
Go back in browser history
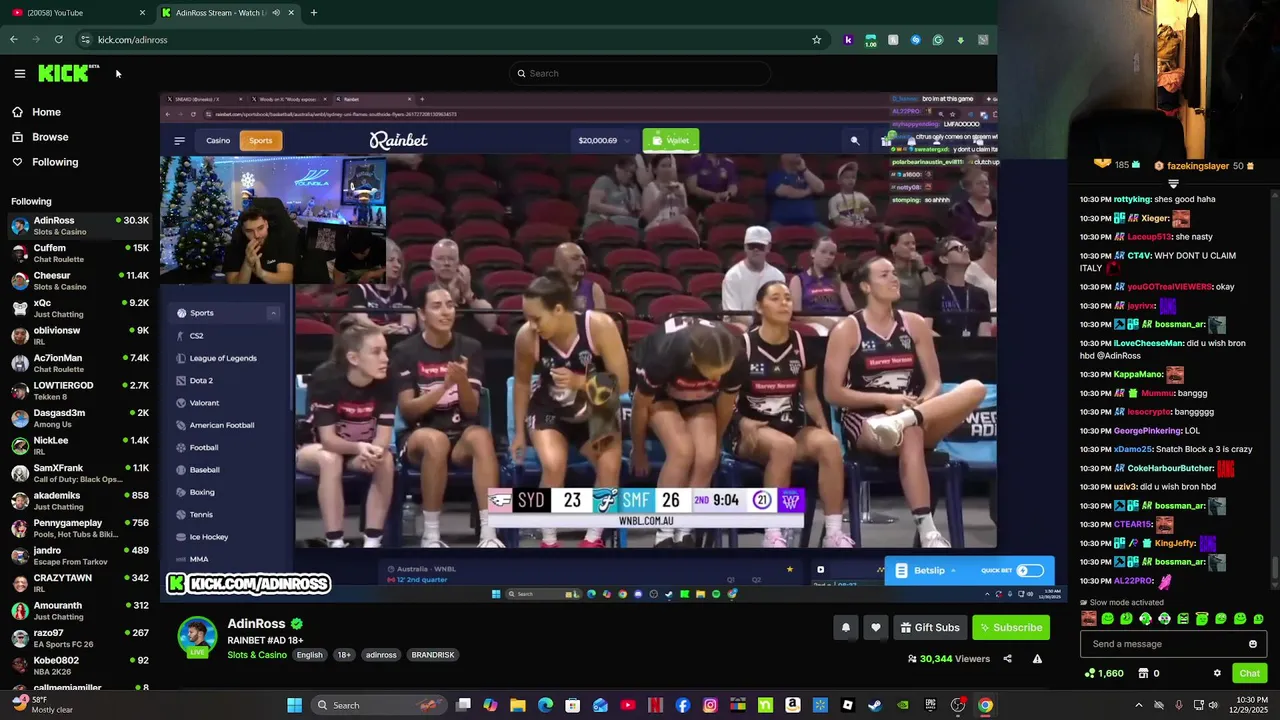[13, 40]
